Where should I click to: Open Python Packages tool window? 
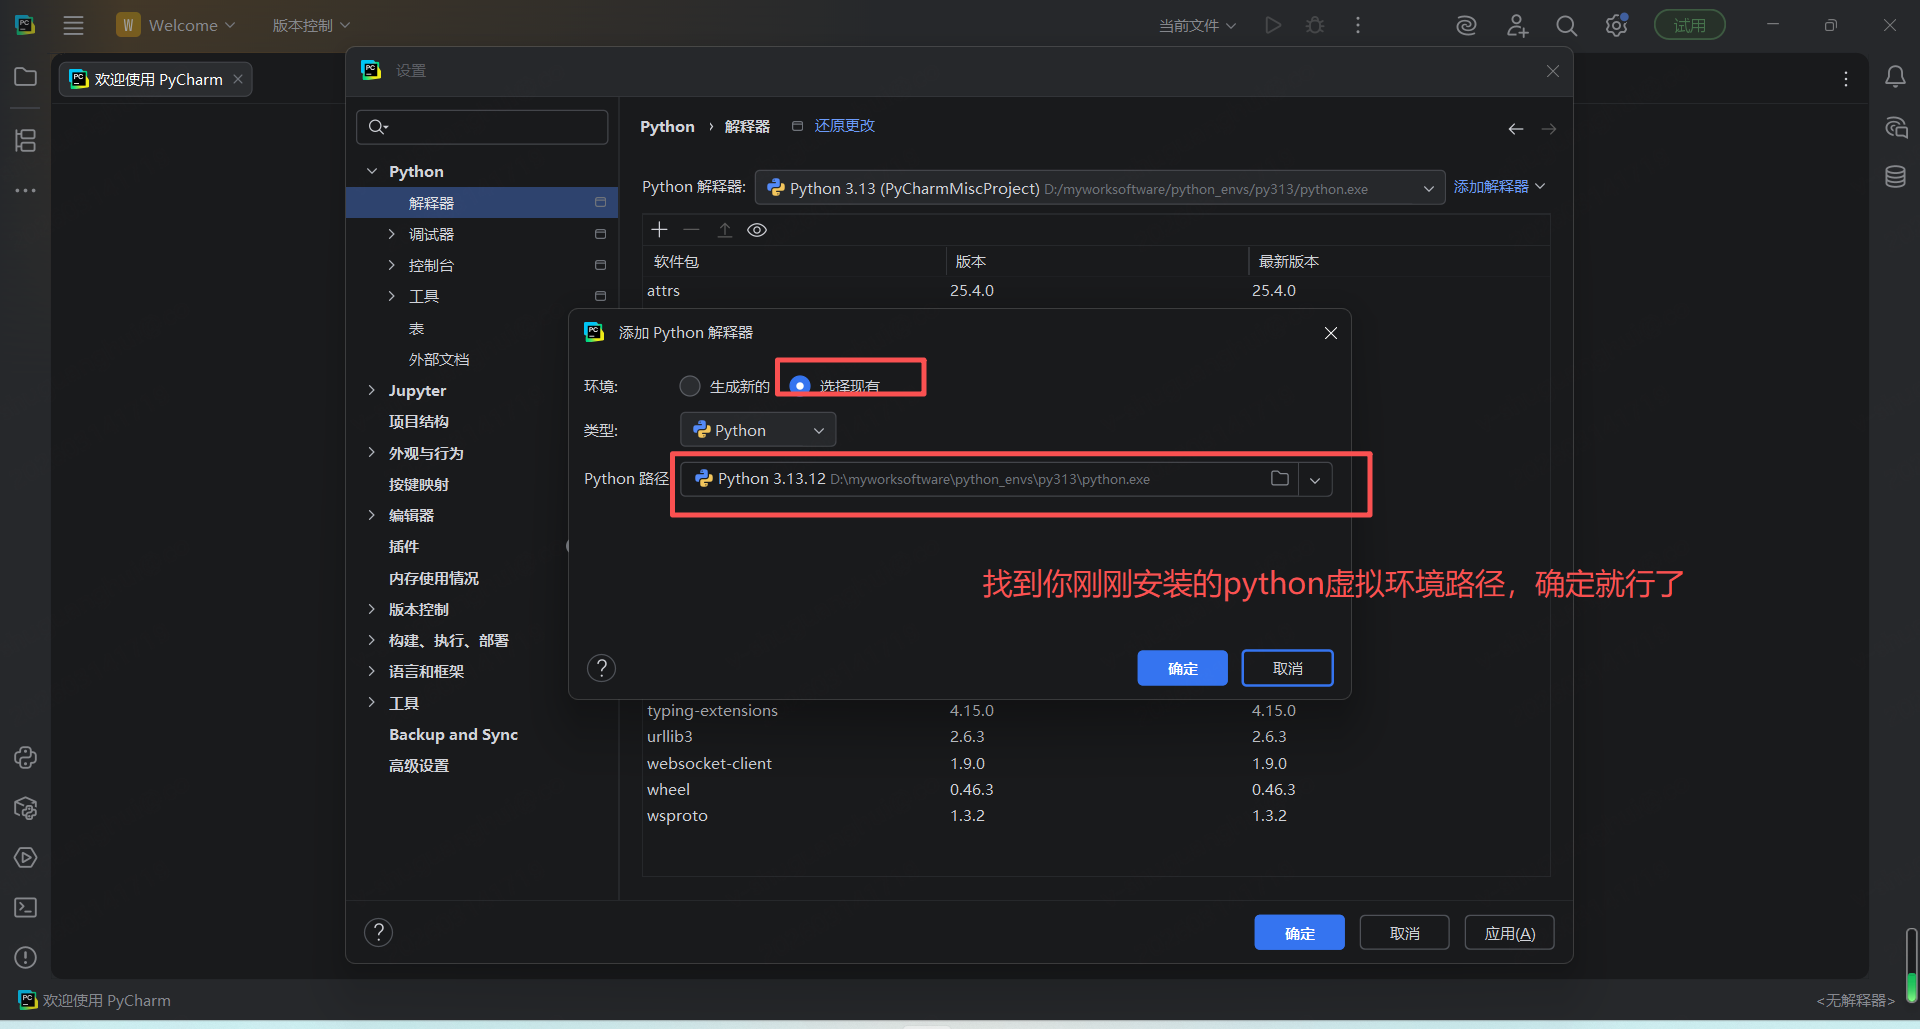coord(26,808)
